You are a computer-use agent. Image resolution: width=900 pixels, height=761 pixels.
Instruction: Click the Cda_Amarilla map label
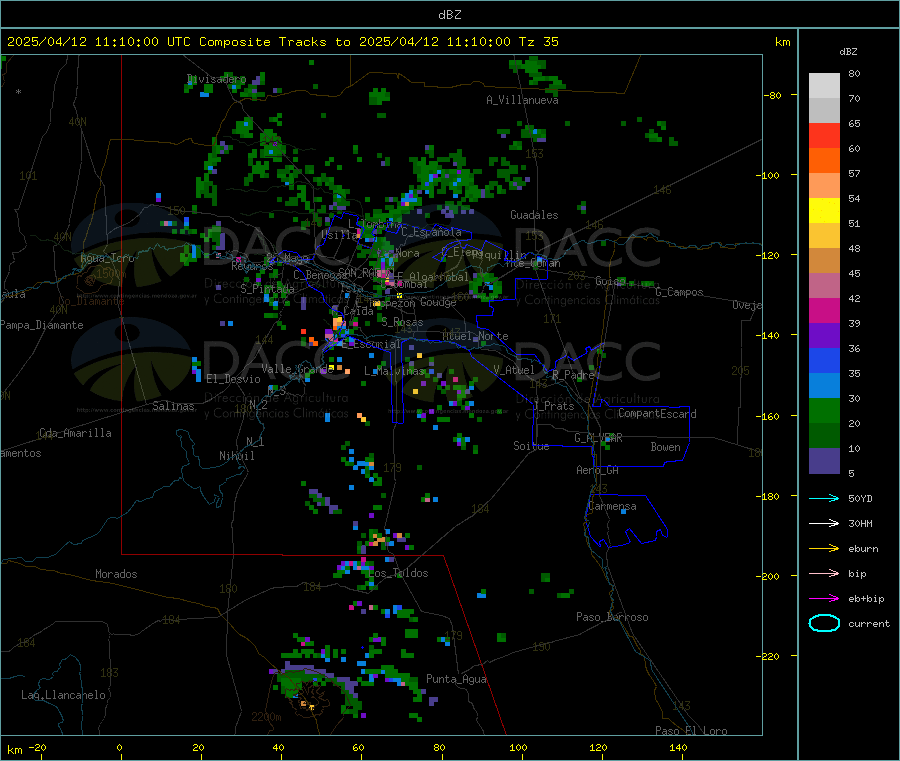click(75, 433)
